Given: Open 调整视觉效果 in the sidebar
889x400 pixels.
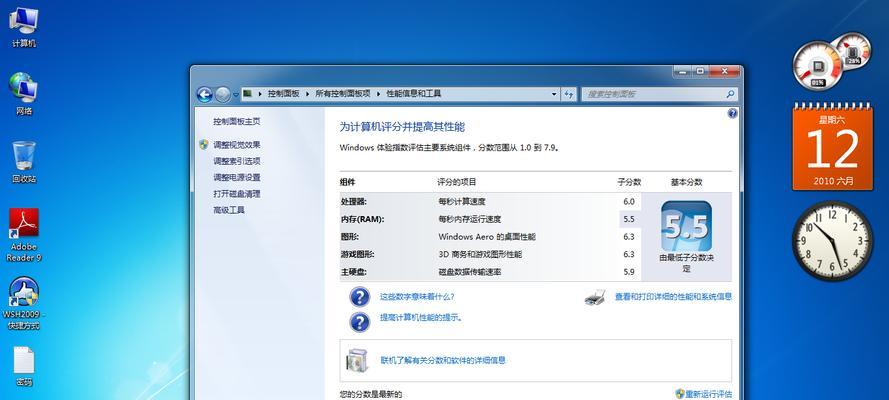Looking at the screenshot, I should pos(236,144).
